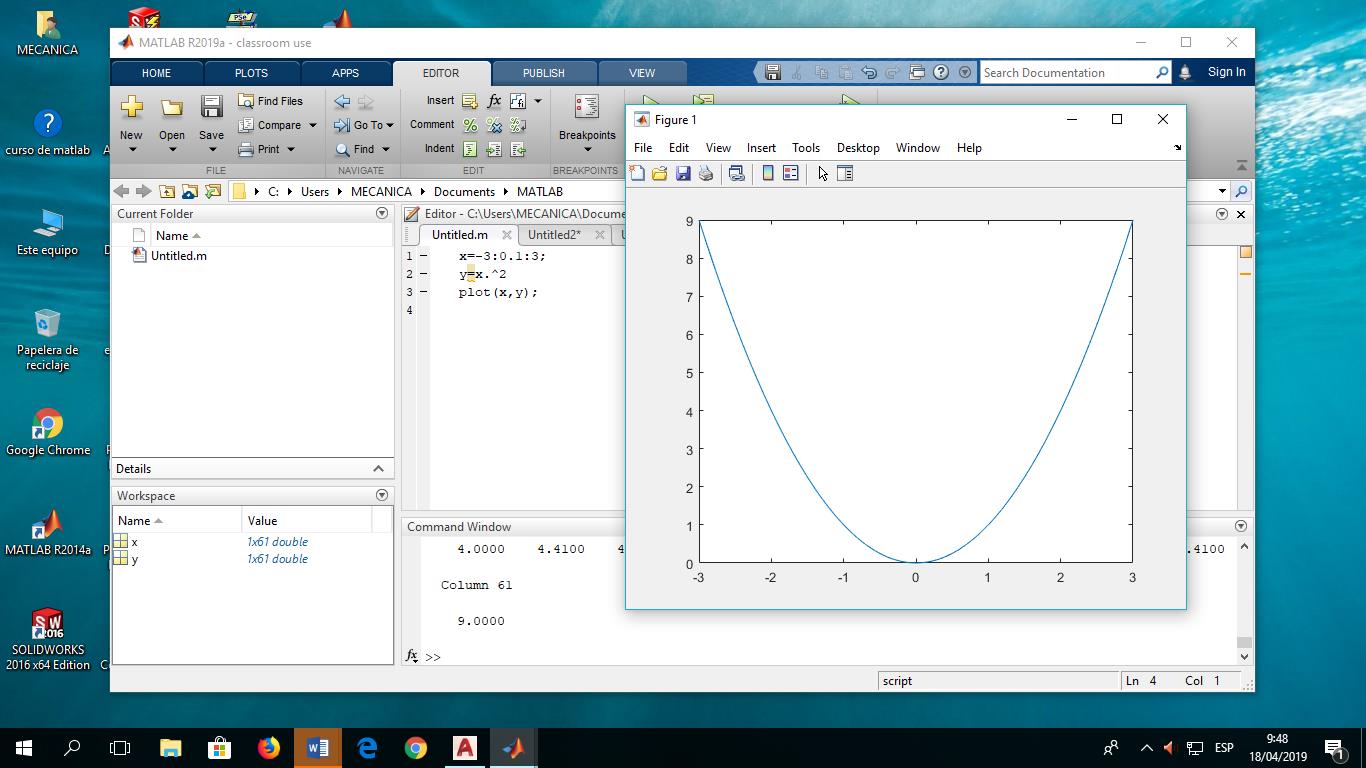Open the Tools menu in Figure 1
The width and height of the screenshot is (1366, 768).
click(x=805, y=147)
